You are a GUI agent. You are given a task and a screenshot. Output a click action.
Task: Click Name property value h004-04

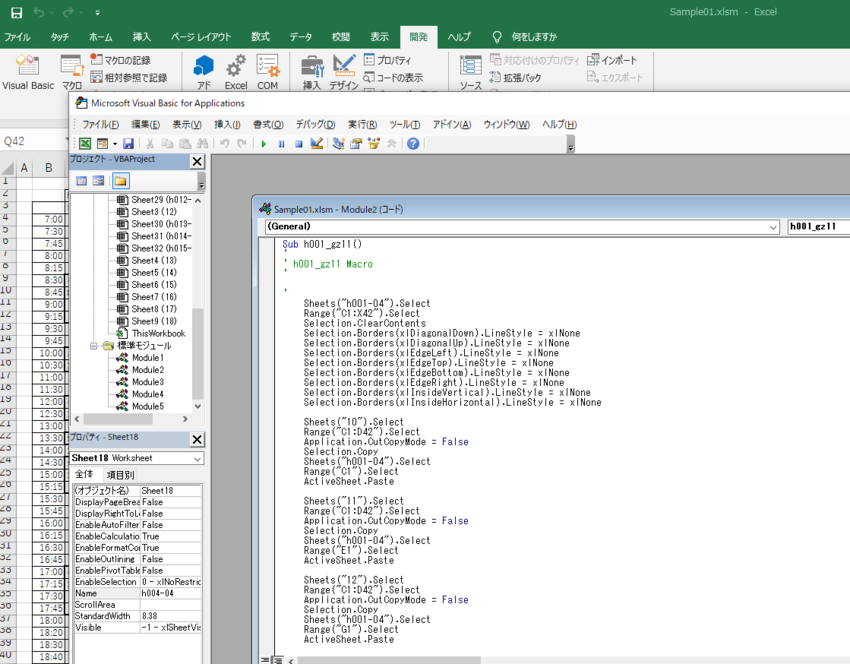click(x=170, y=594)
